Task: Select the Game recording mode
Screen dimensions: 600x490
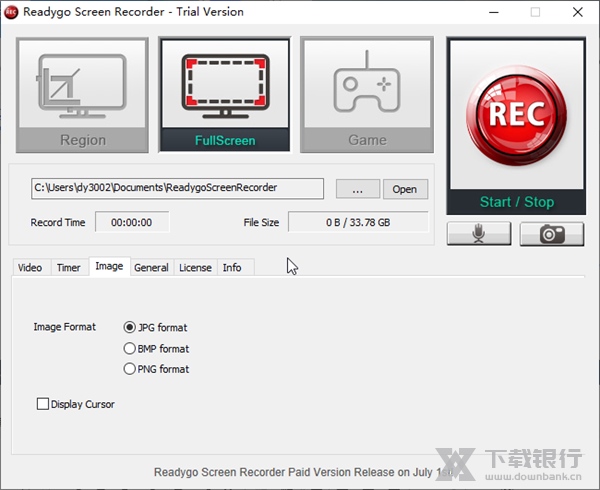Action: point(367,95)
